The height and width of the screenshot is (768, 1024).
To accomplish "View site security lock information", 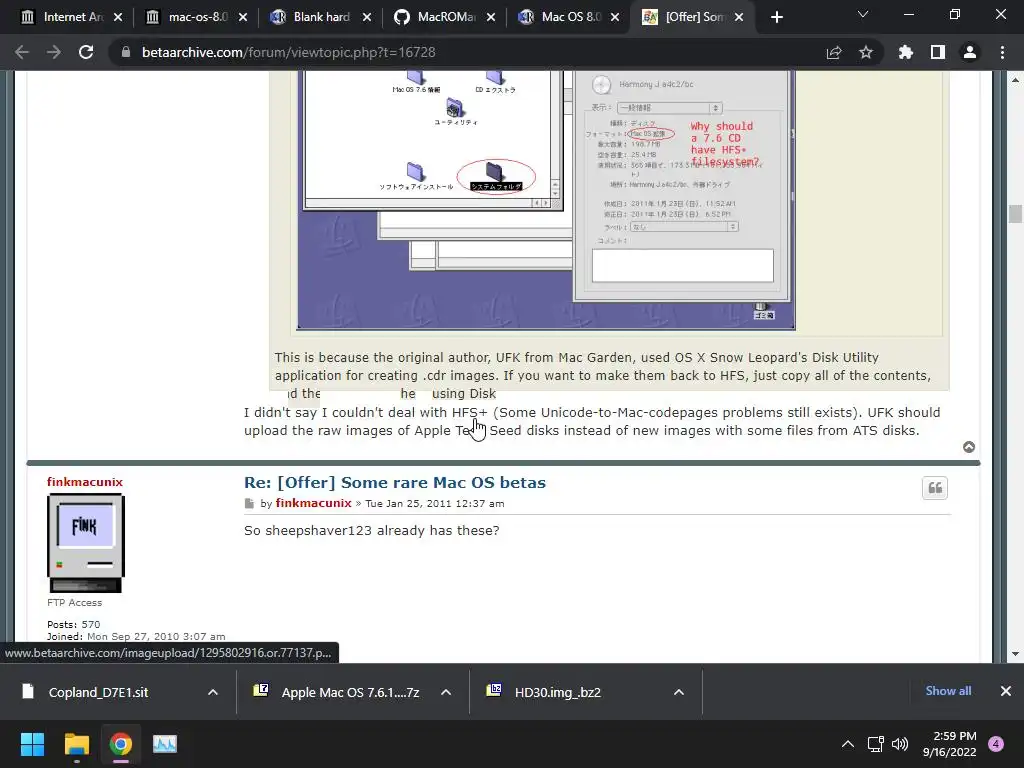I will coord(126,52).
